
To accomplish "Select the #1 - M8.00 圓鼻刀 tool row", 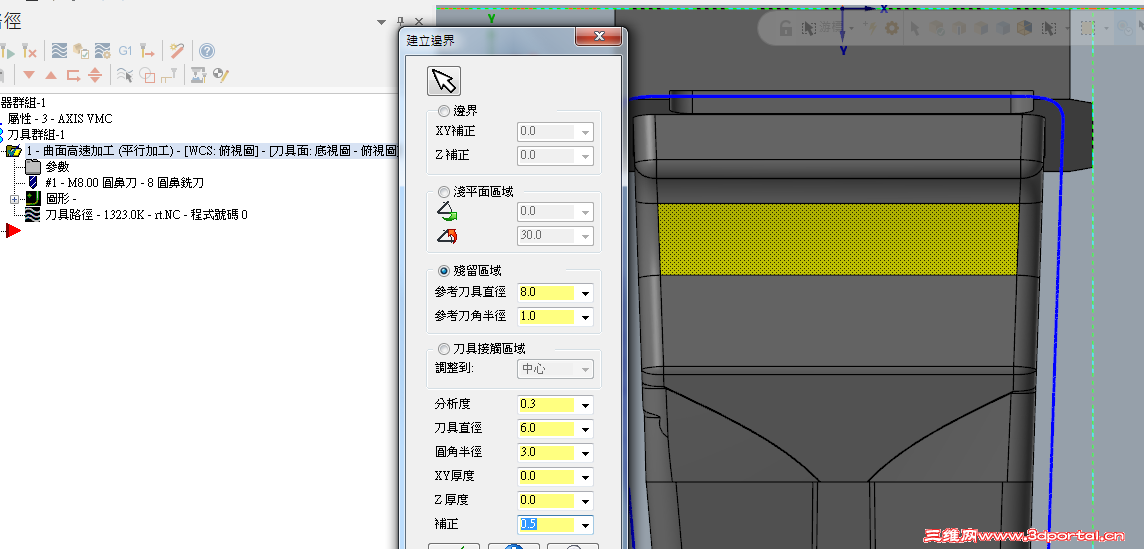I will tap(124, 183).
